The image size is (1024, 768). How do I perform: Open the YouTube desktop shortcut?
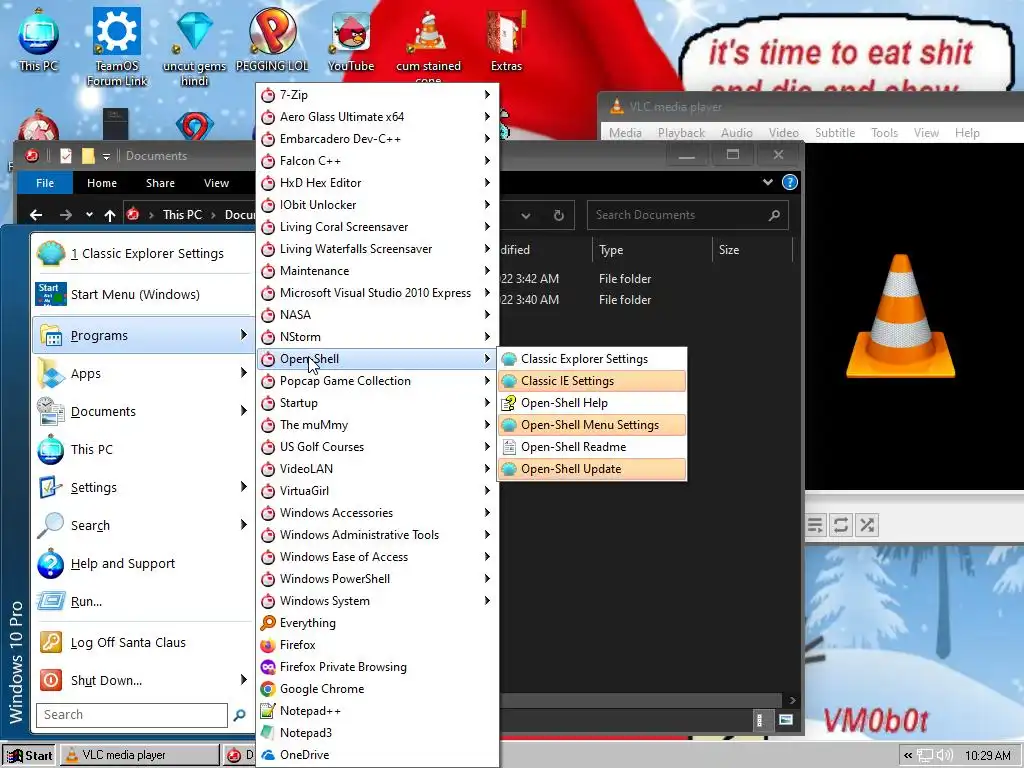click(x=351, y=39)
